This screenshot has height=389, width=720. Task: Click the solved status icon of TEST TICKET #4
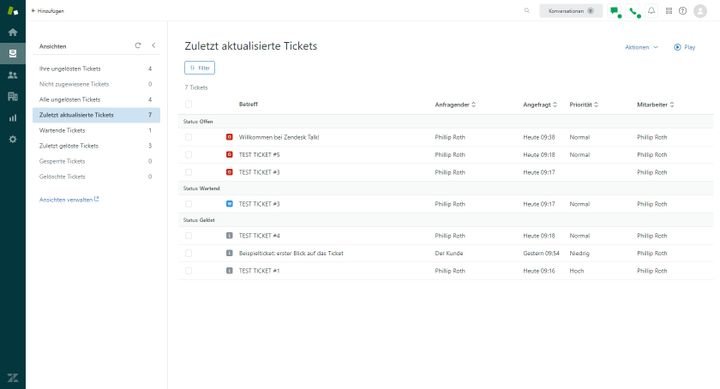click(x=229, y=235)
